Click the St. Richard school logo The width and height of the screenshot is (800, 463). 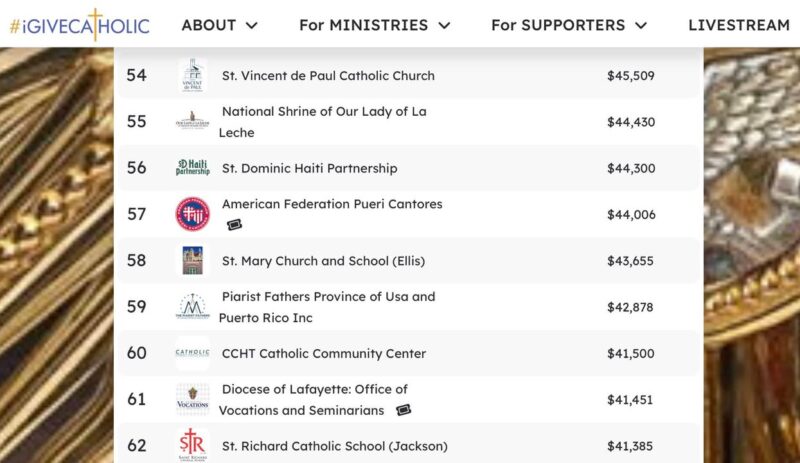(x=192, y=445)
